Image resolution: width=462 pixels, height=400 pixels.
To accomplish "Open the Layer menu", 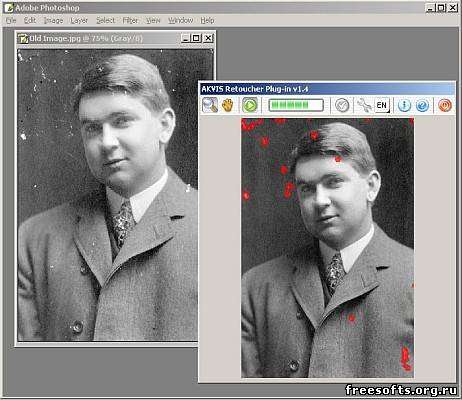I will (79, 20).
